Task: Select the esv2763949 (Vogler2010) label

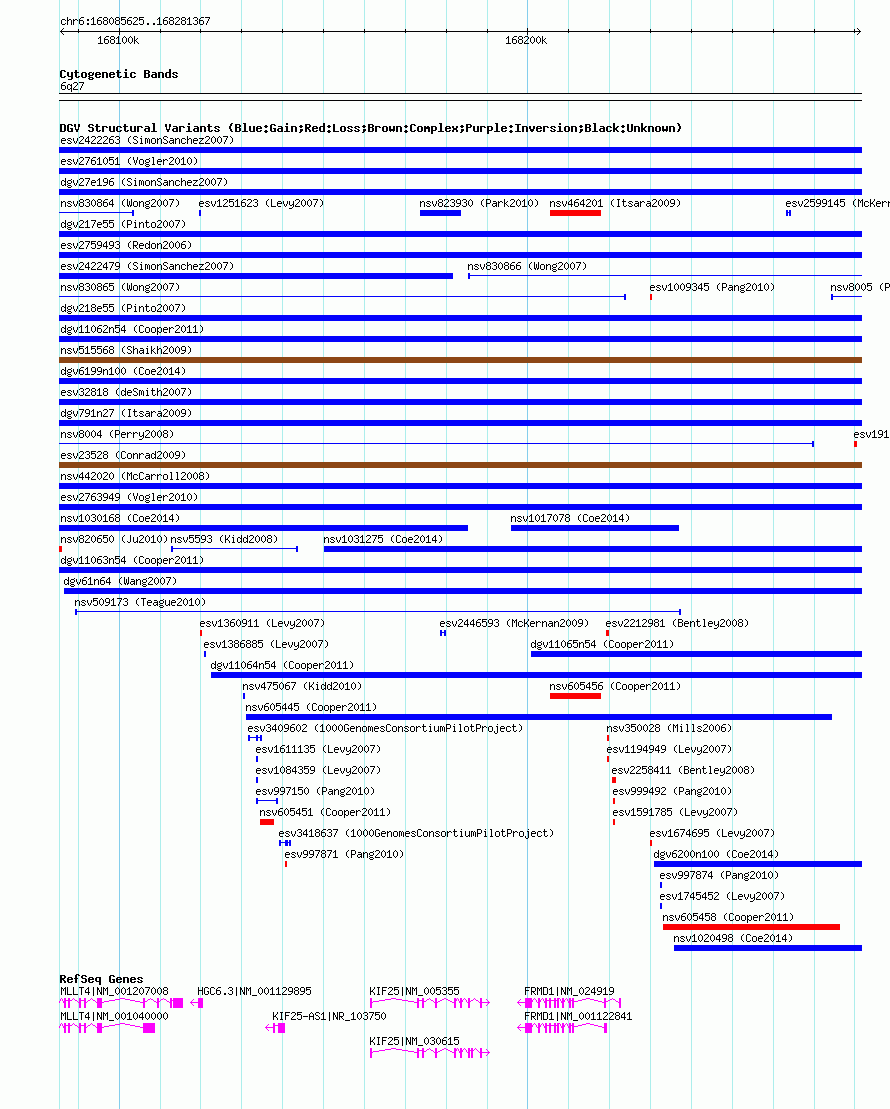Action: coord(129,497)
